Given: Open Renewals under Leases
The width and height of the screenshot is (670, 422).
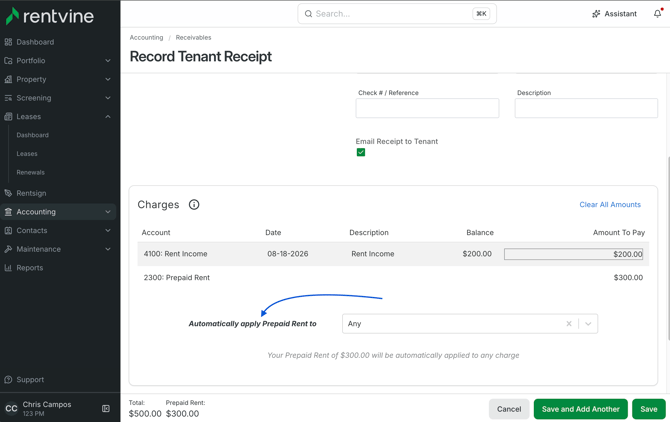Looking at the screenshot, I should click(x=31, y=172).
